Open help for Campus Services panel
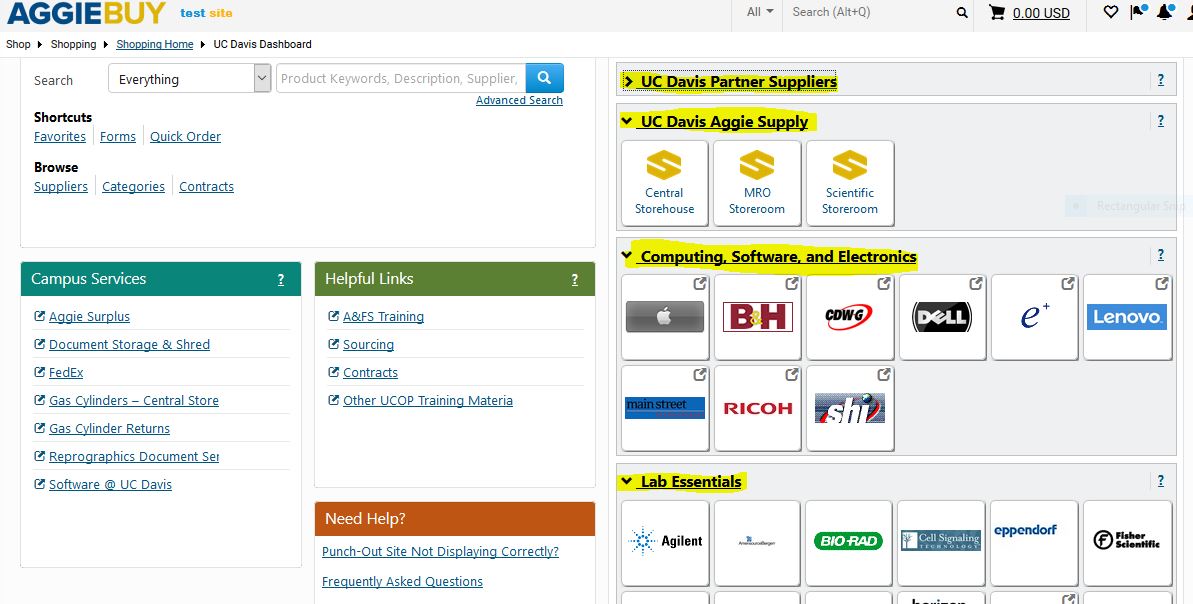 [x=281, y=280]
